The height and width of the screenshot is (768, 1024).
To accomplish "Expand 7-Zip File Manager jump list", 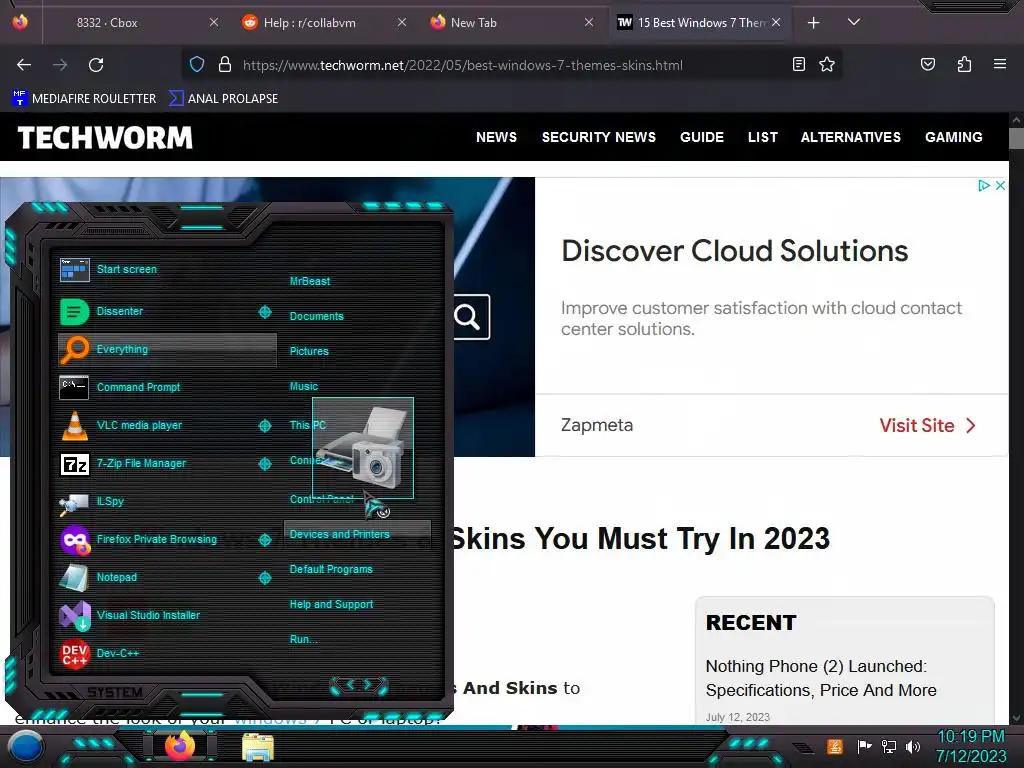I will click(x=265, y=464).
